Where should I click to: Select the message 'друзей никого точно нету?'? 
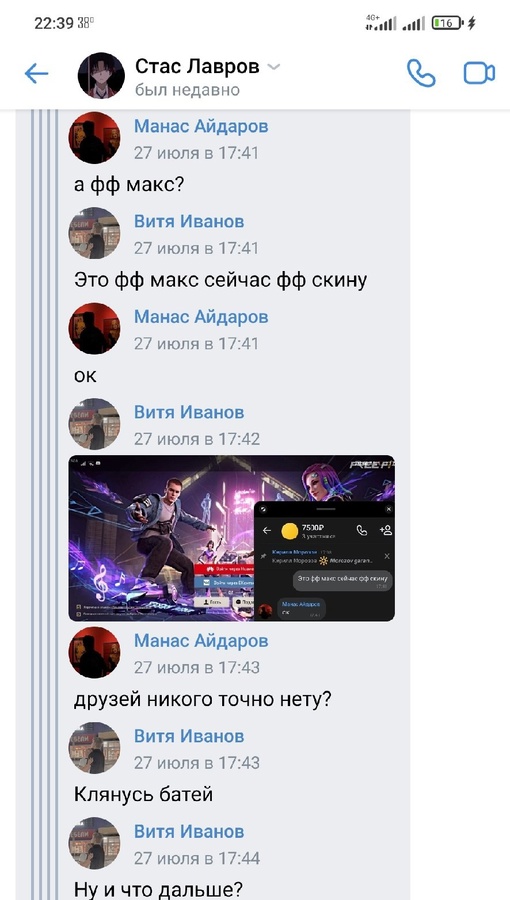click(203, 700)
